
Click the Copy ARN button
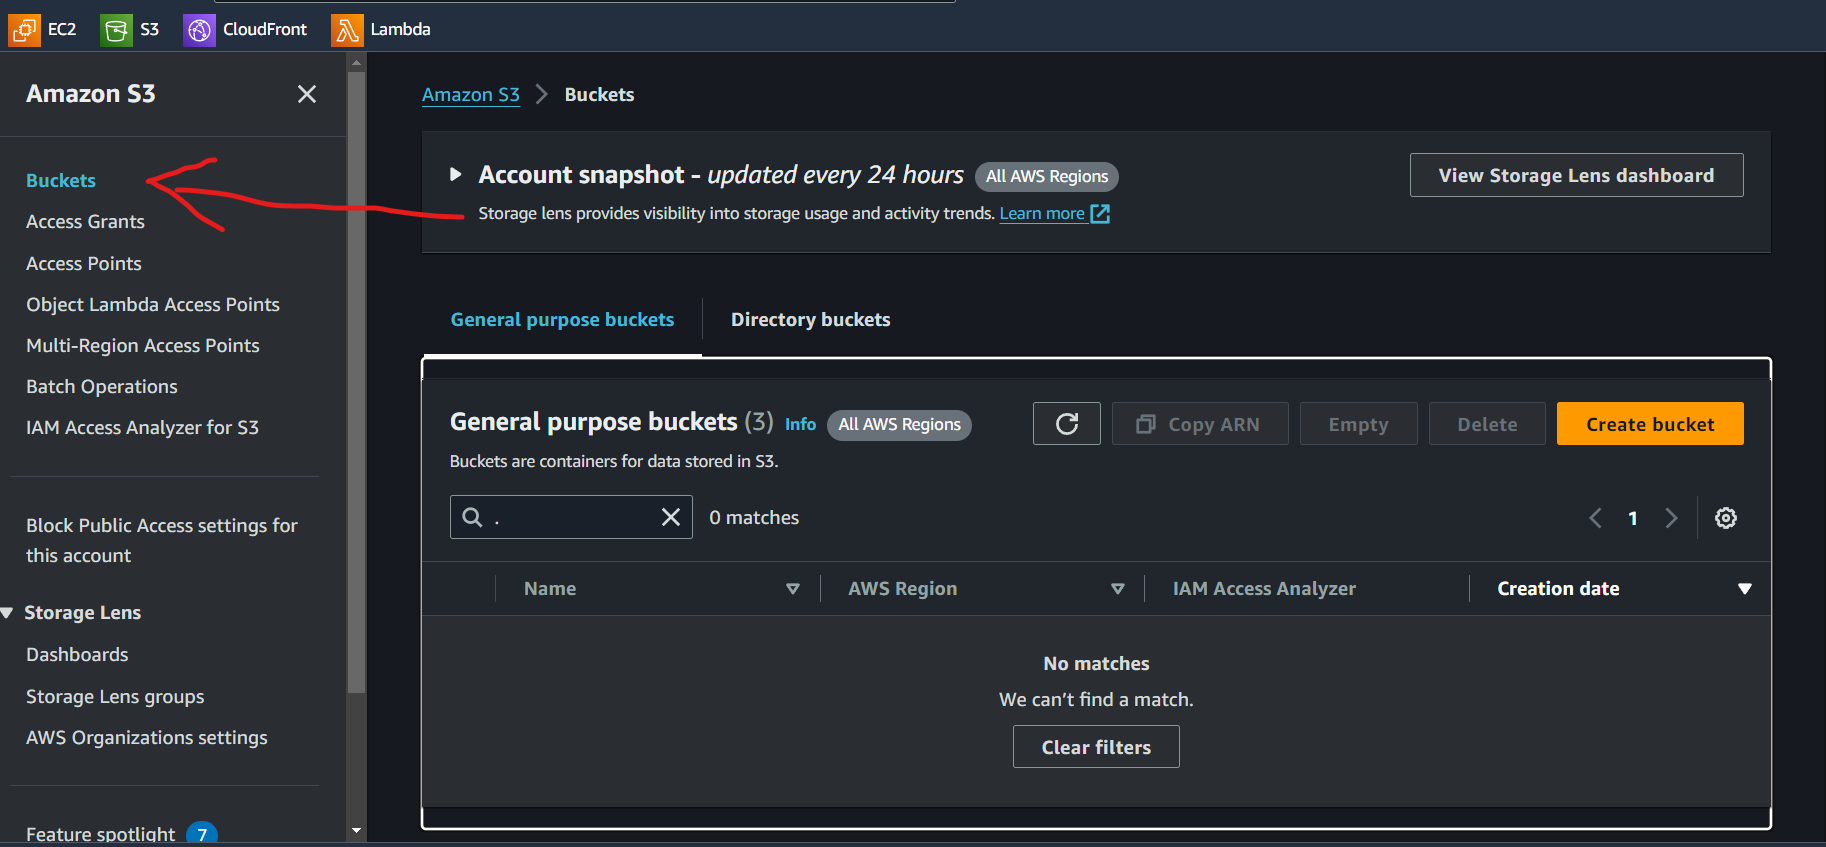click(1200, 424)
